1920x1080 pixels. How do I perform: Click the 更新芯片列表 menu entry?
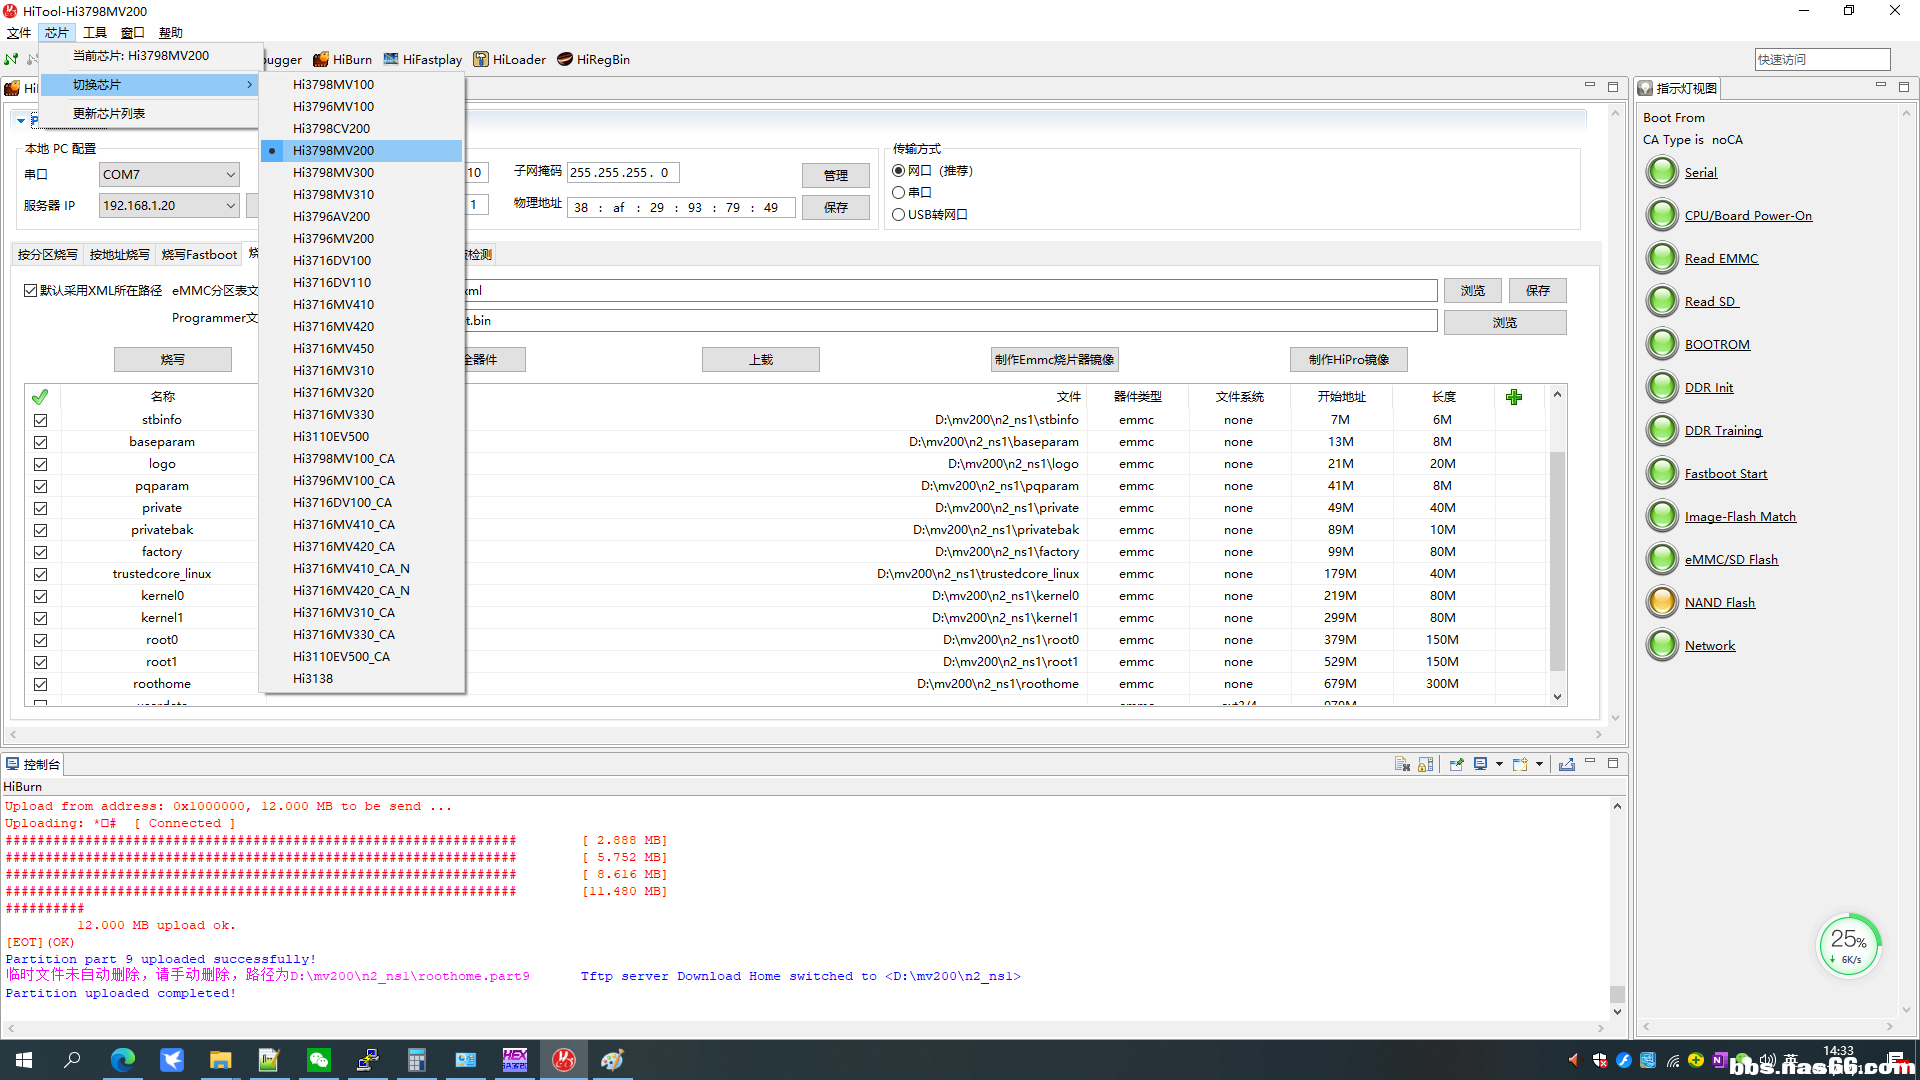point(109,113)
